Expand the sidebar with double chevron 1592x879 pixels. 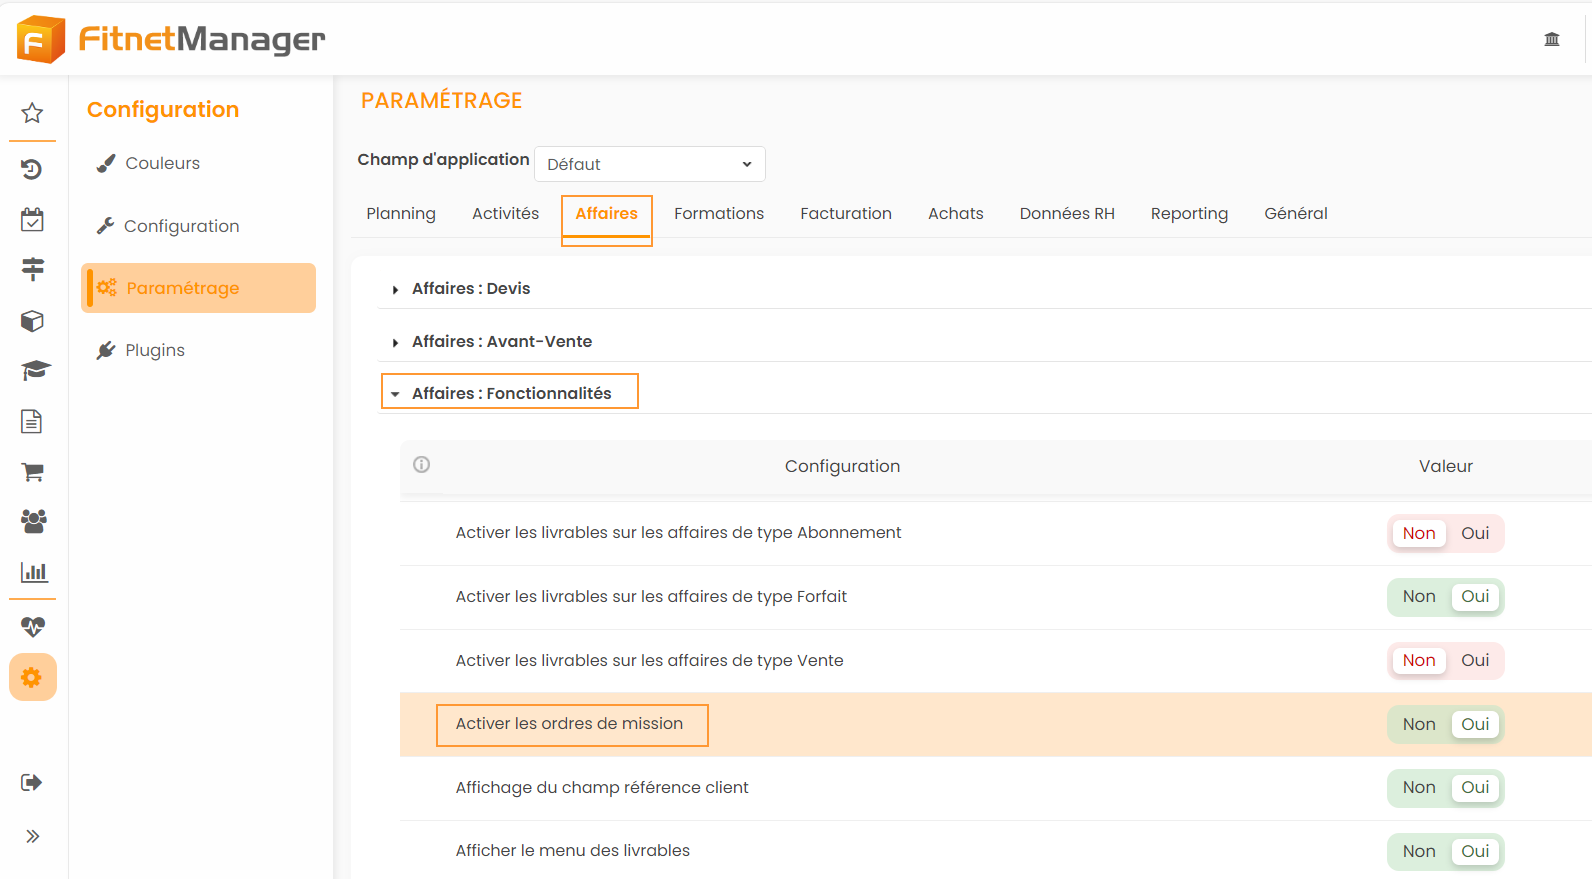tap(32, 836)
